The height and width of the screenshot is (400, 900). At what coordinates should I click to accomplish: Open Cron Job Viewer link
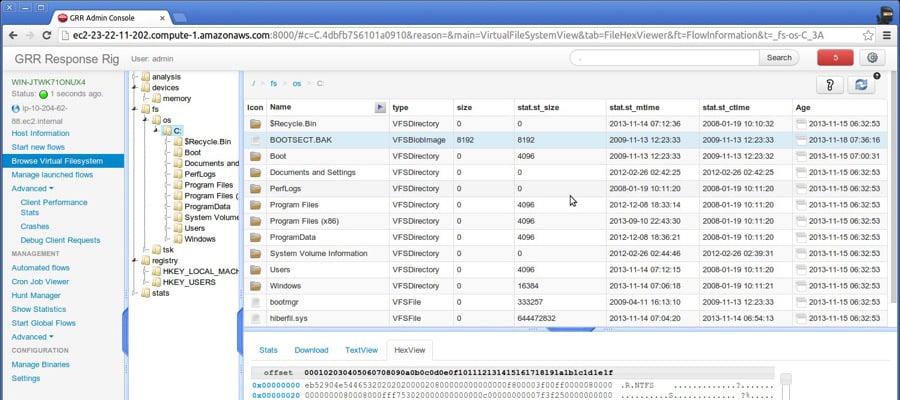tap(40, 282)
